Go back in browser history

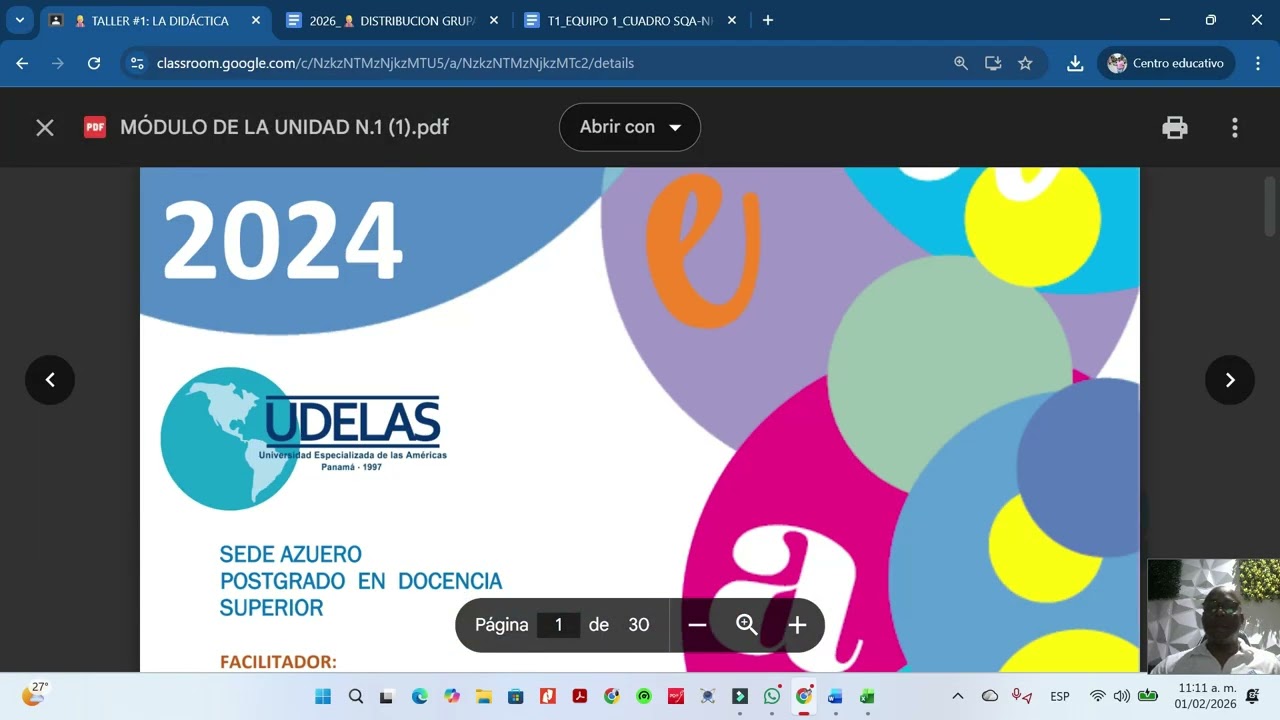[22, 63]
